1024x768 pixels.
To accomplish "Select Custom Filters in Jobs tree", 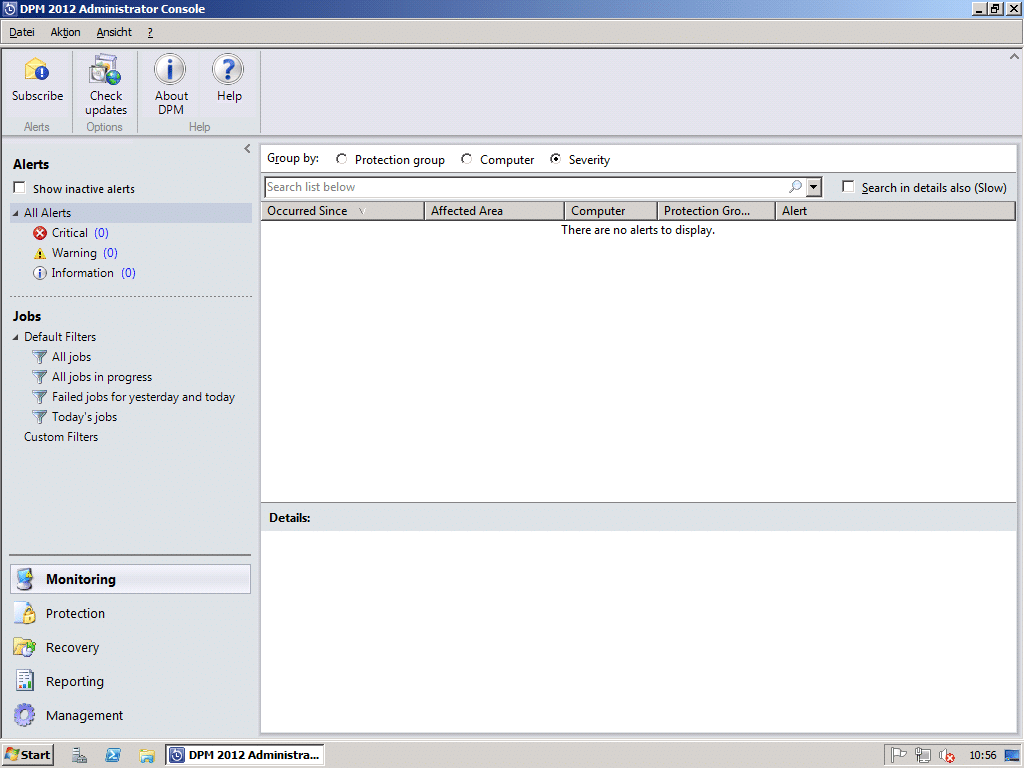I will tap(61, 437).
